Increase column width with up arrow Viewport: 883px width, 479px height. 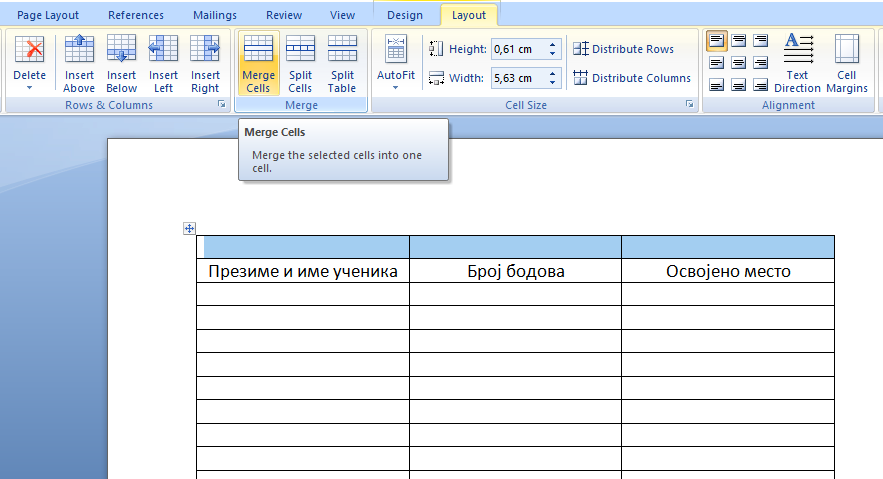tap(552, 74)
